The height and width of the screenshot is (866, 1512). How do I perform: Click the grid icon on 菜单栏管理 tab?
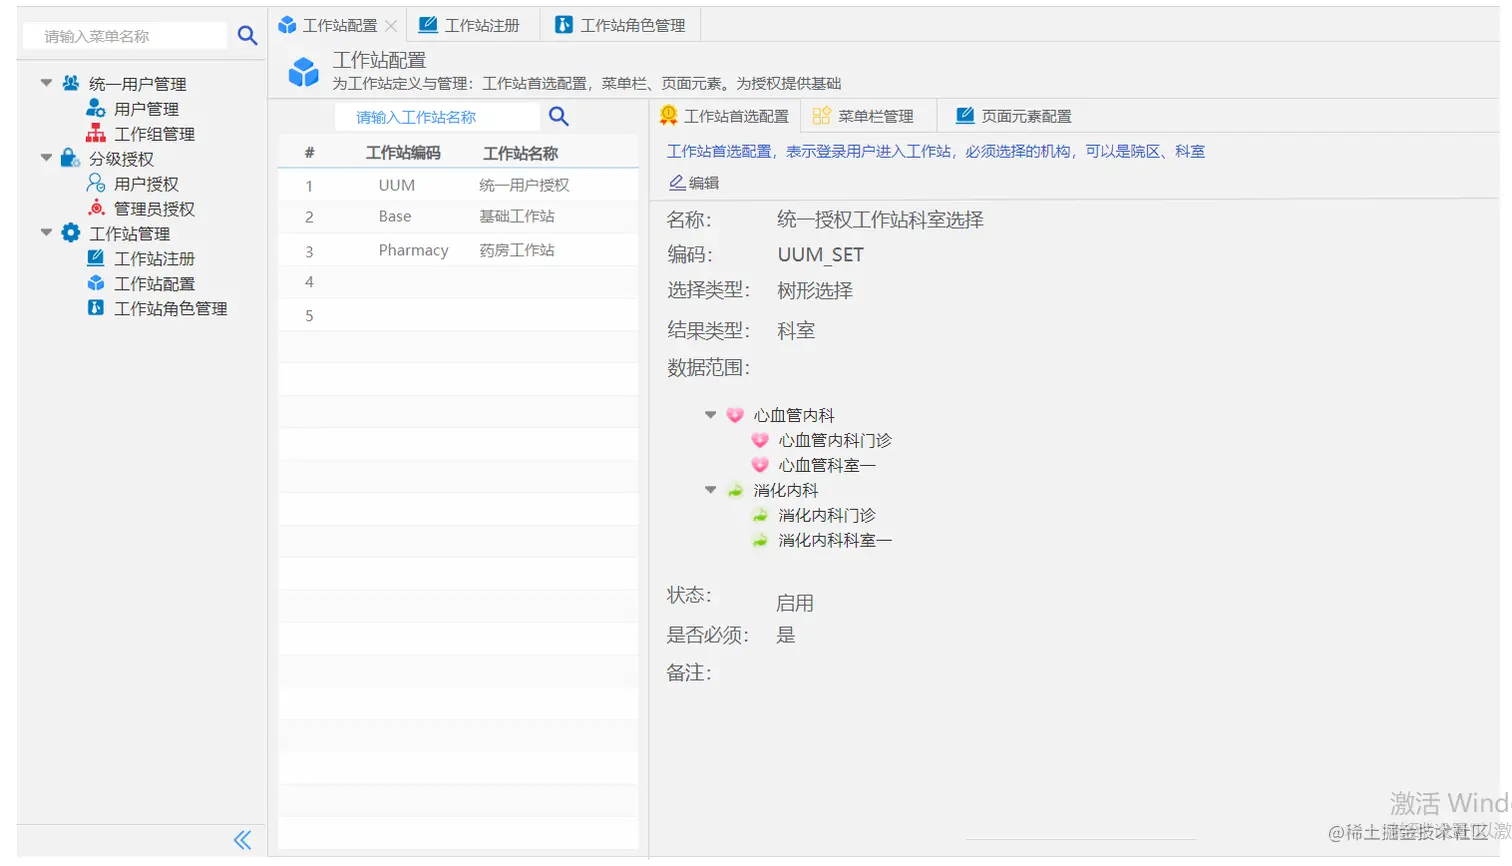point(822,115)
